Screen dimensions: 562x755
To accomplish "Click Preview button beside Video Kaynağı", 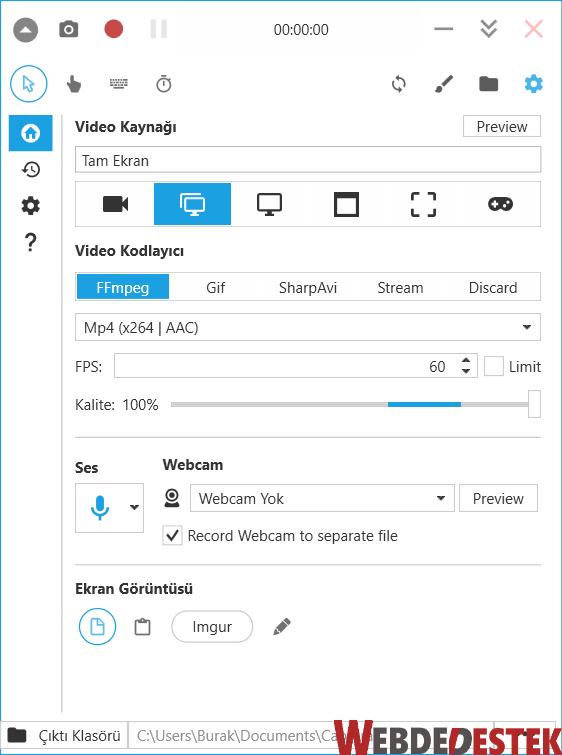I will point(502,127).
